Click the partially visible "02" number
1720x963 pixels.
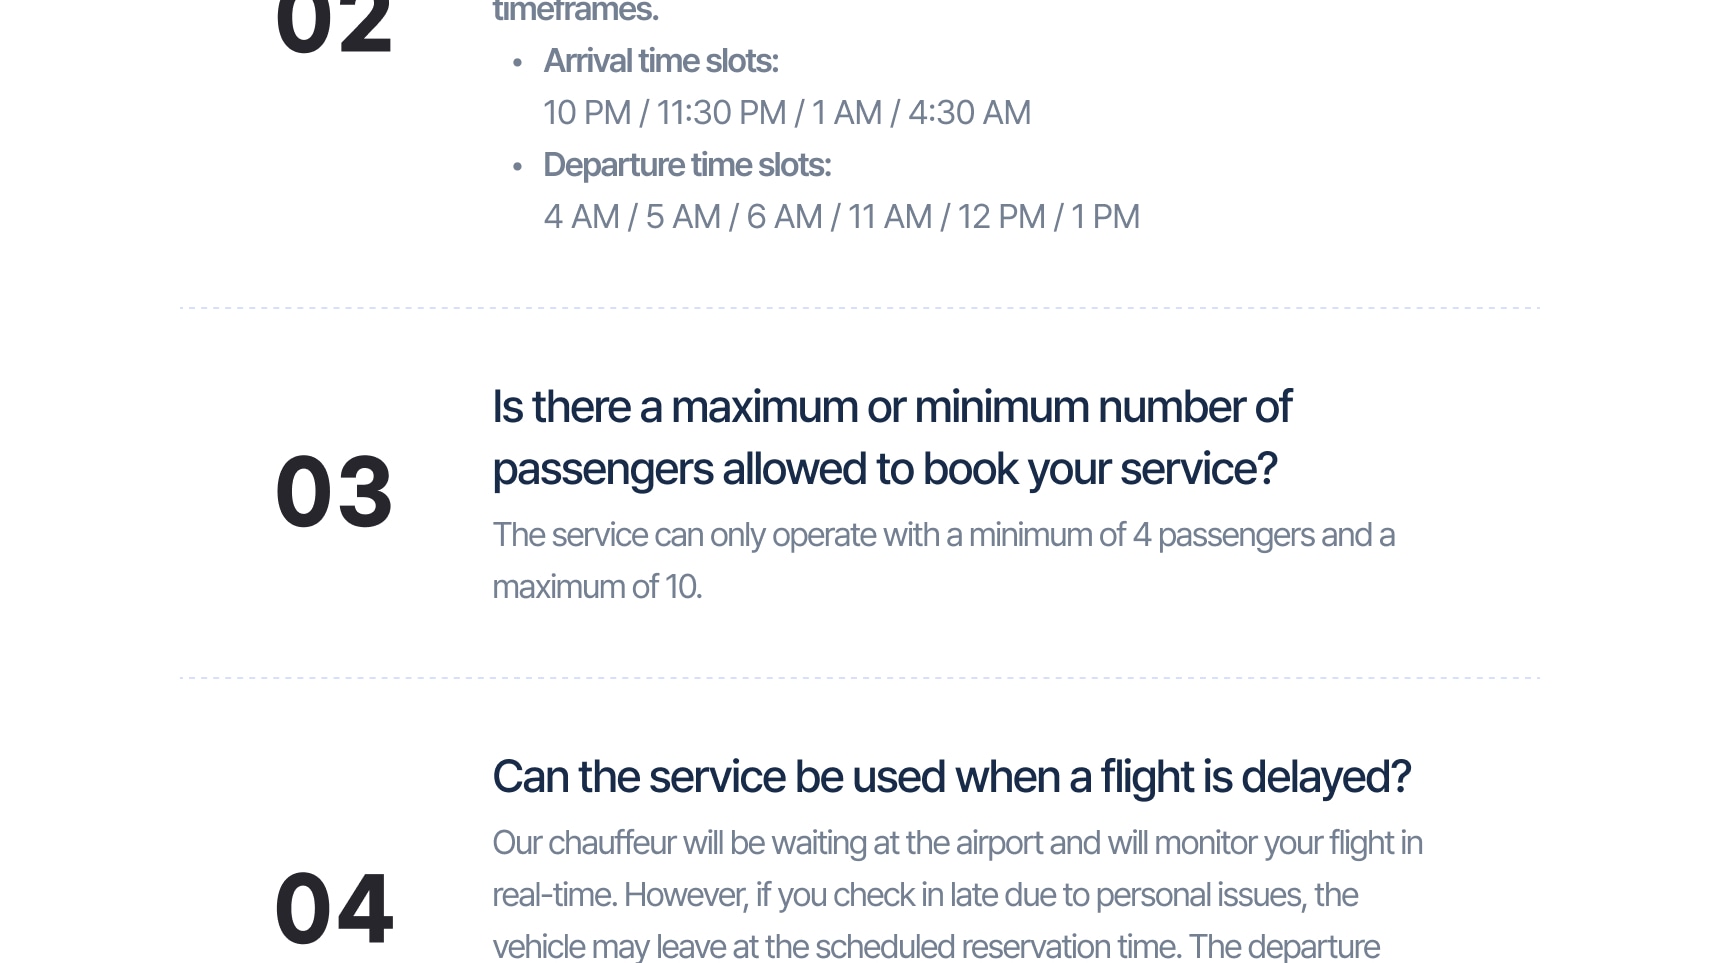(334, 26)
